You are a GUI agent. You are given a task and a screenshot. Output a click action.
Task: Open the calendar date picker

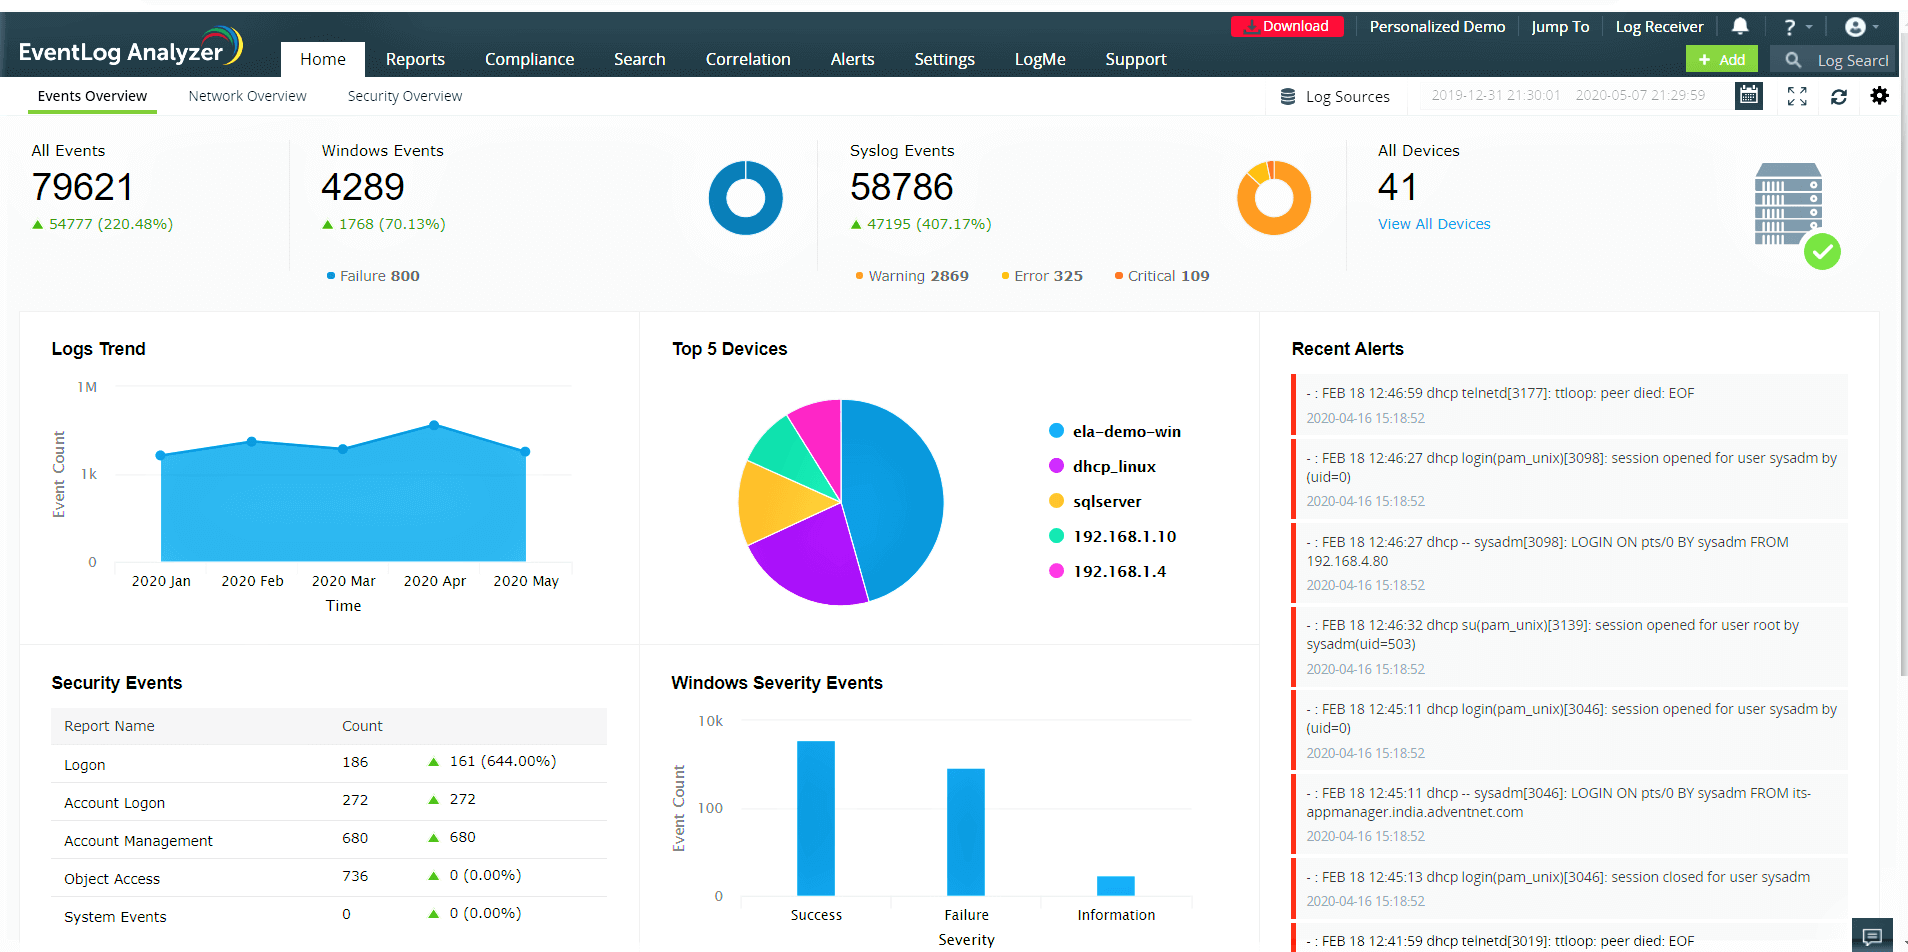point(1748,95)
